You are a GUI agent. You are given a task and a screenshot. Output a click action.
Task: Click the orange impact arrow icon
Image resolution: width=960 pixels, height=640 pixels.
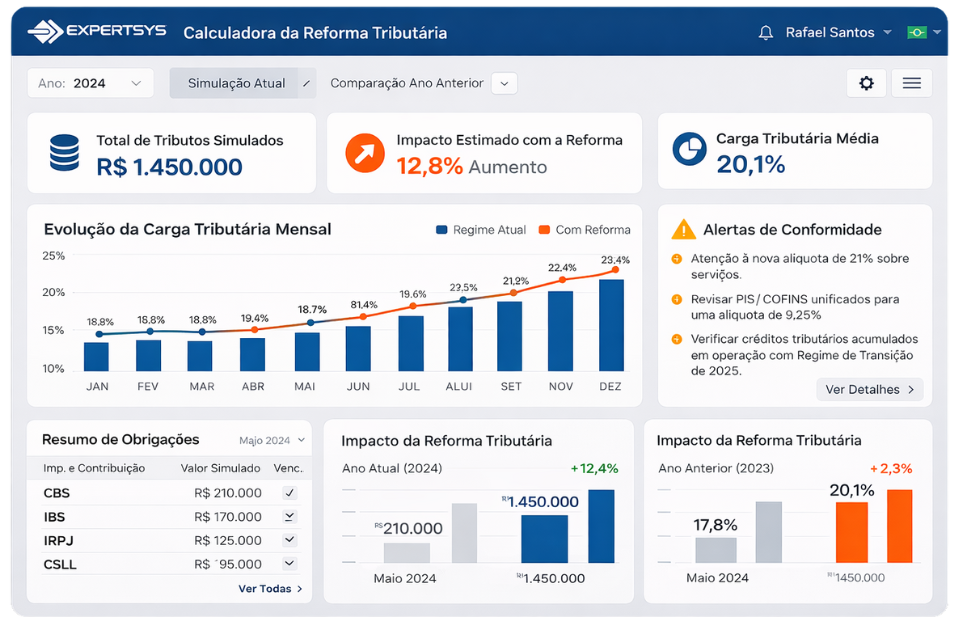(x=365, y=153)
